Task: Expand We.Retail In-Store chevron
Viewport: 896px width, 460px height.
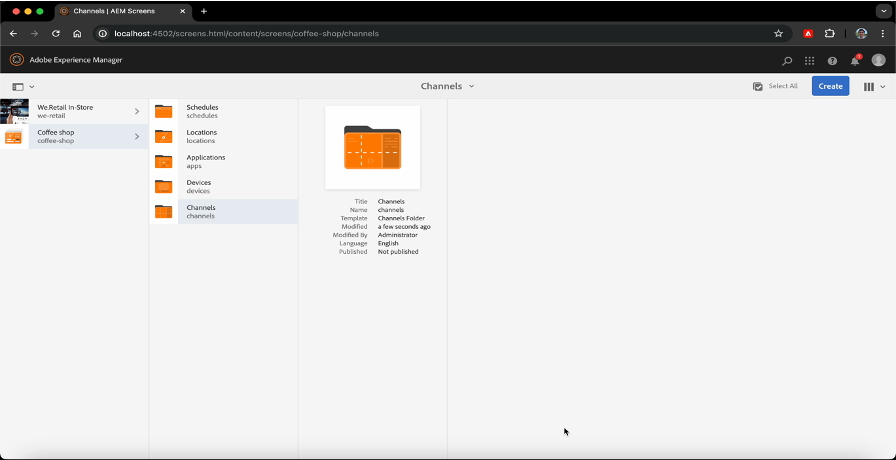Action: point(137,111)
